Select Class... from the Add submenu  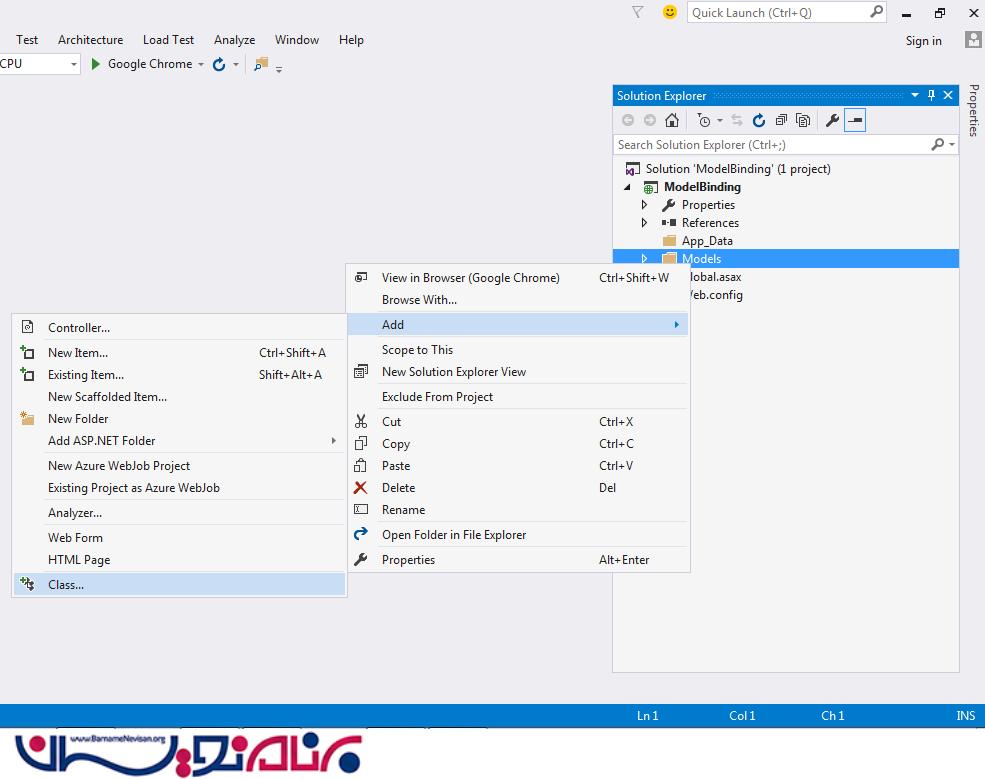pos(66,585)
